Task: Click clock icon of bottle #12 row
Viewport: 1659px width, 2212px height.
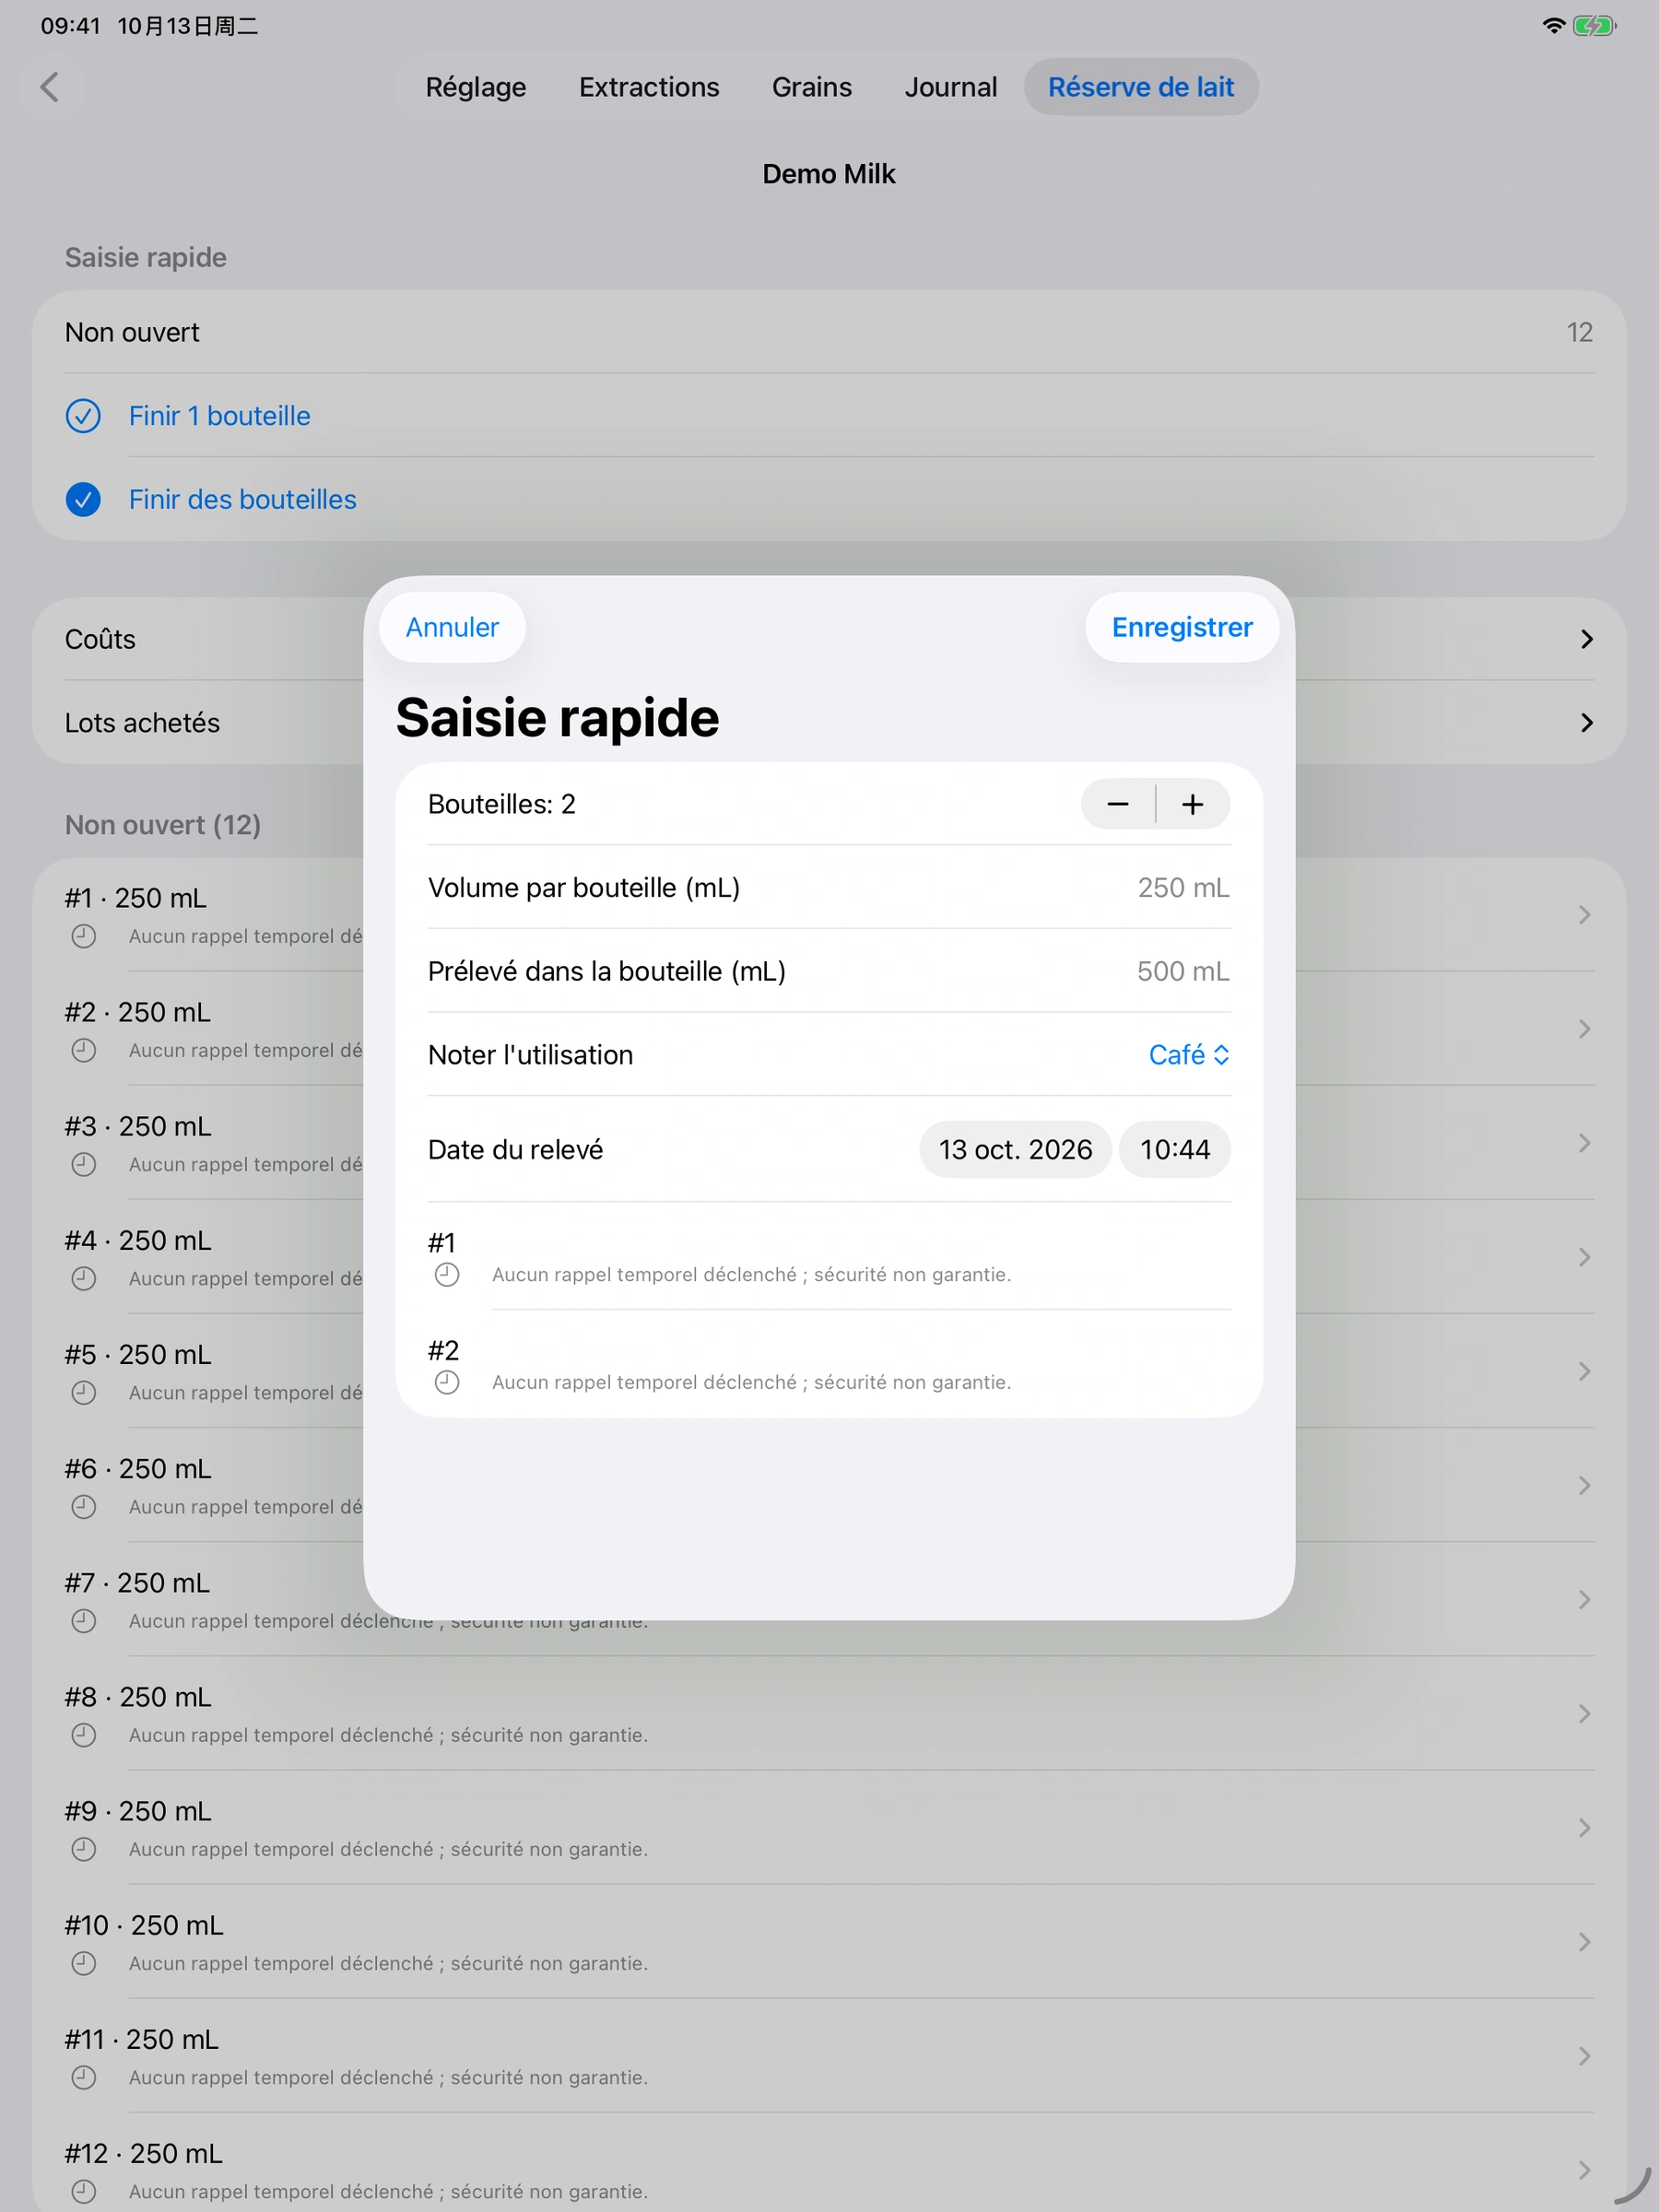Action: coord(84,2191)
